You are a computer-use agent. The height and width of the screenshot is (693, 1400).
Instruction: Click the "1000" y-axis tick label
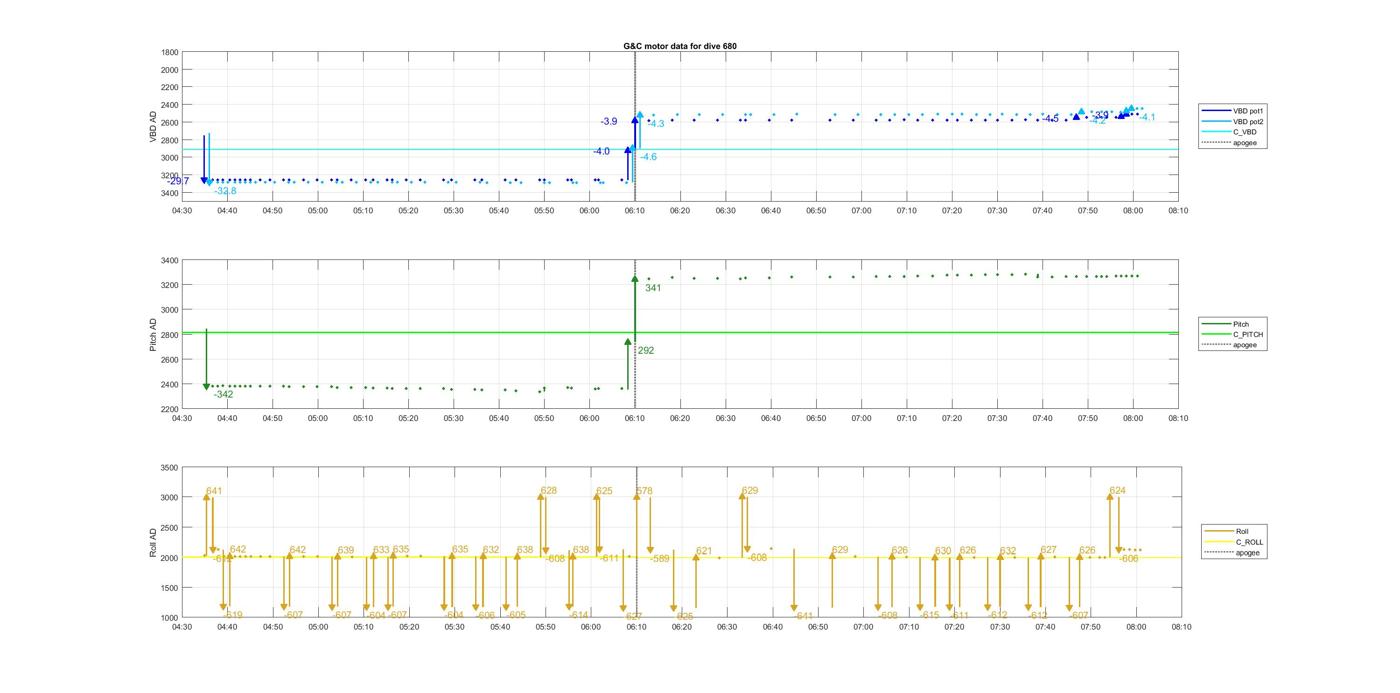(x=169, y=618)
